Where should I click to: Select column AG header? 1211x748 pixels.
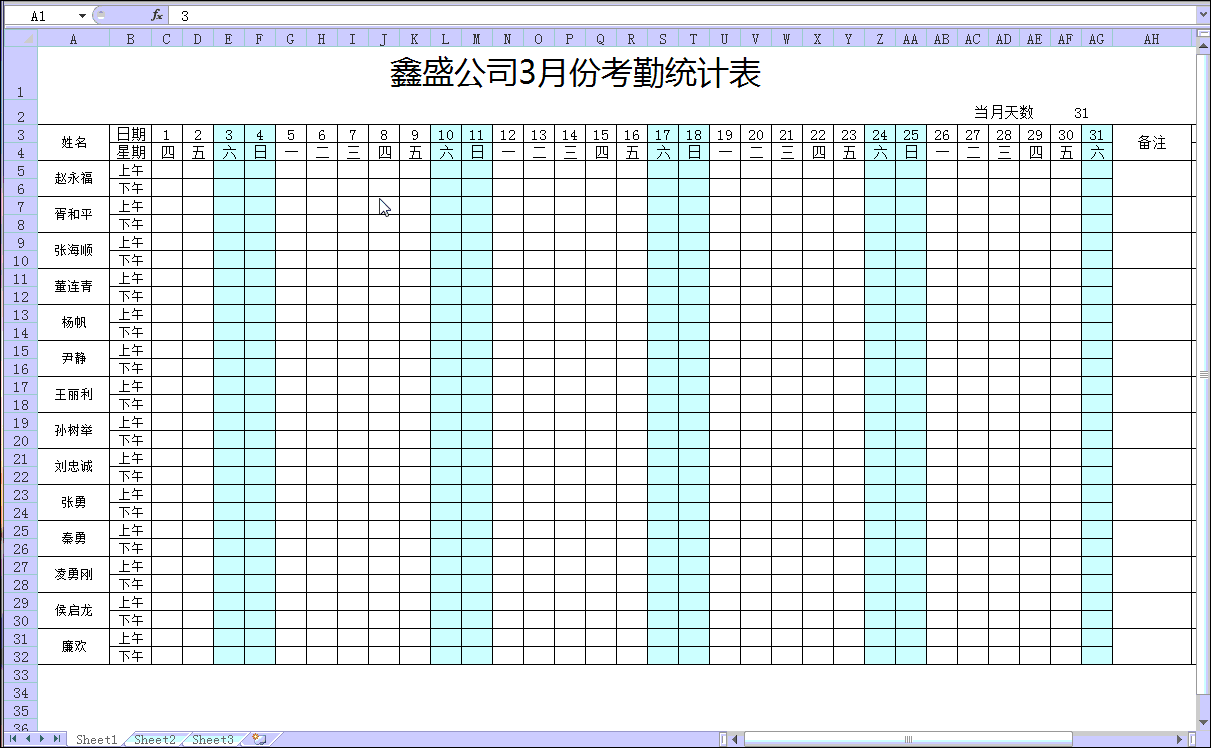pos(1097,39)
